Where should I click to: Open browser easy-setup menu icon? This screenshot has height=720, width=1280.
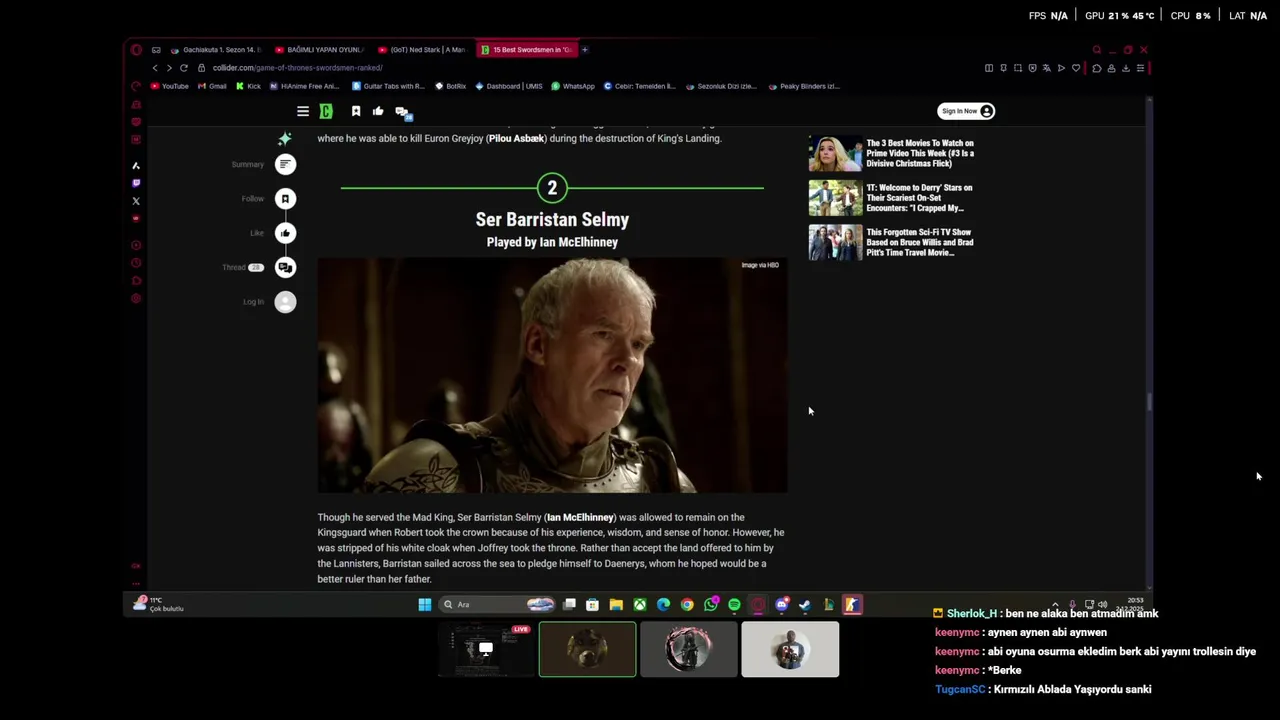tap(1140, 68)
